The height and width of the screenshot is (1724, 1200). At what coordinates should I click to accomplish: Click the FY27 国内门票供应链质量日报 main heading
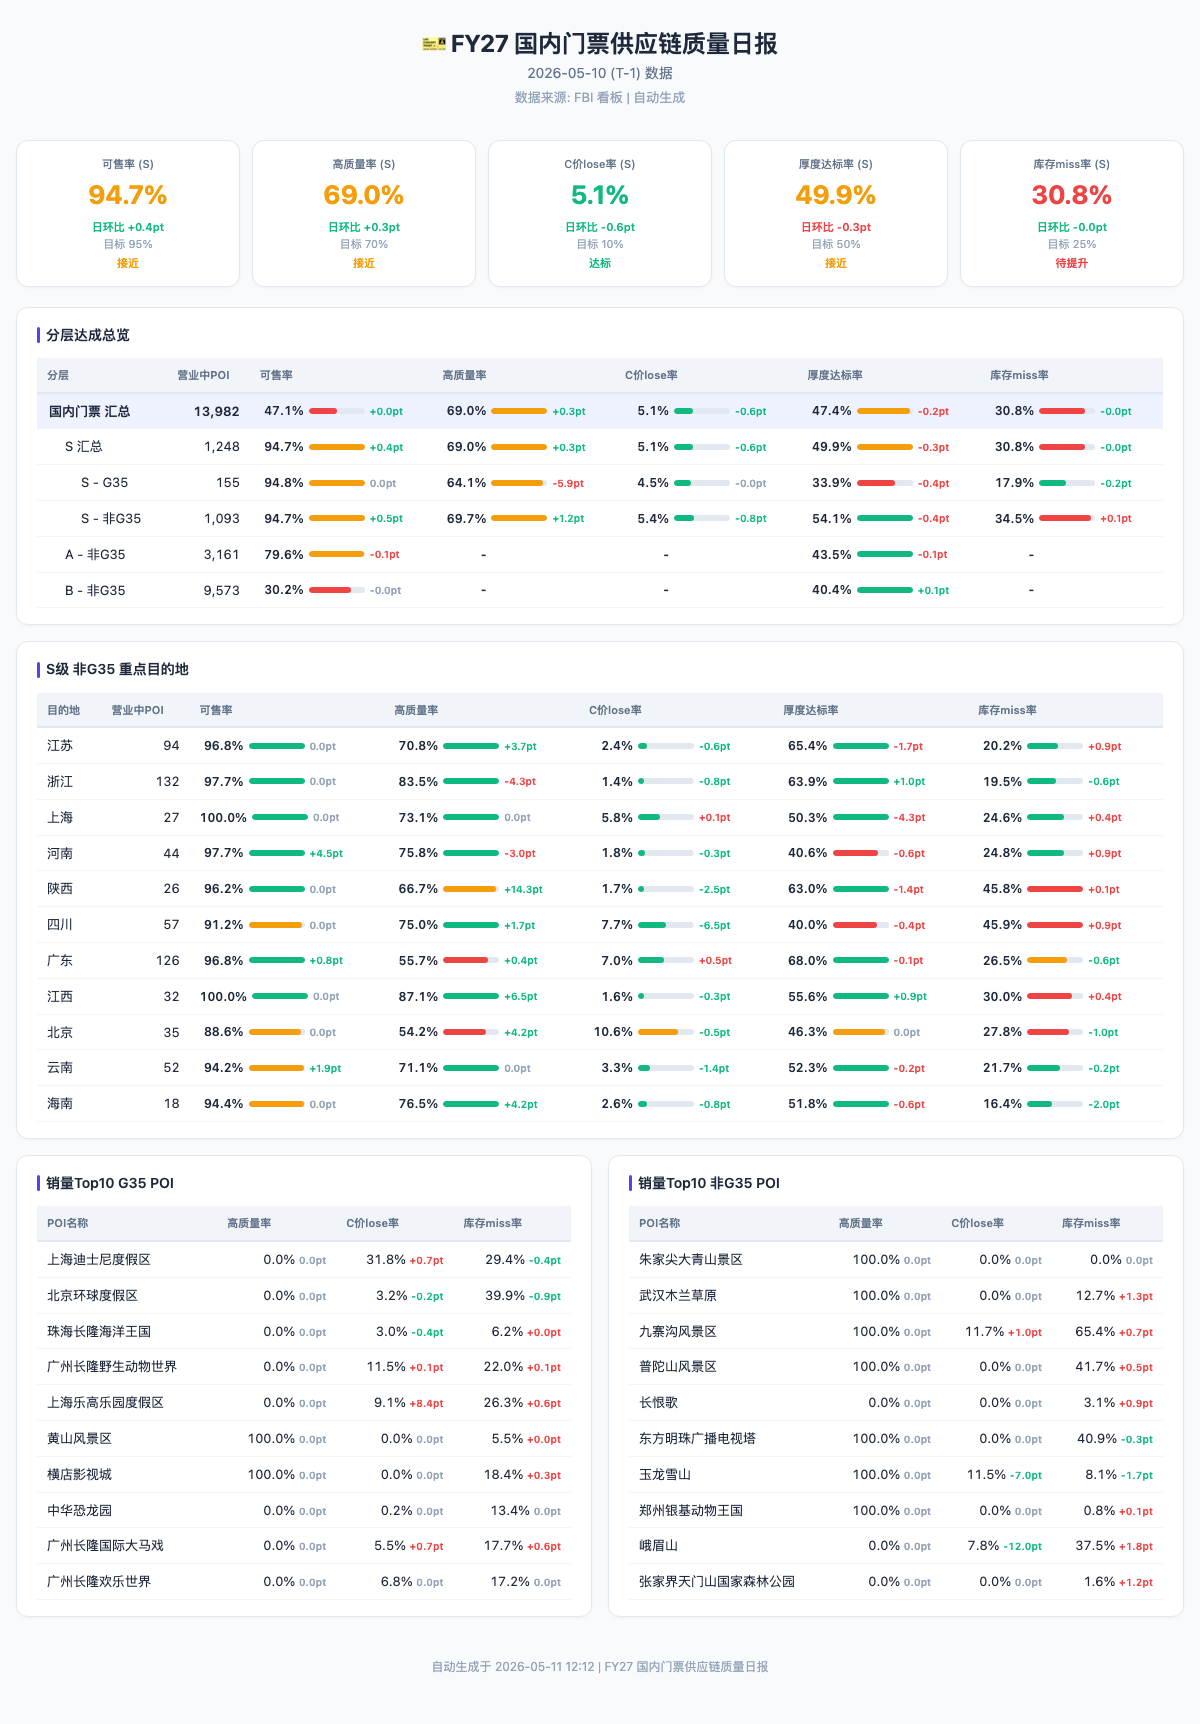[x=614, y=44]
